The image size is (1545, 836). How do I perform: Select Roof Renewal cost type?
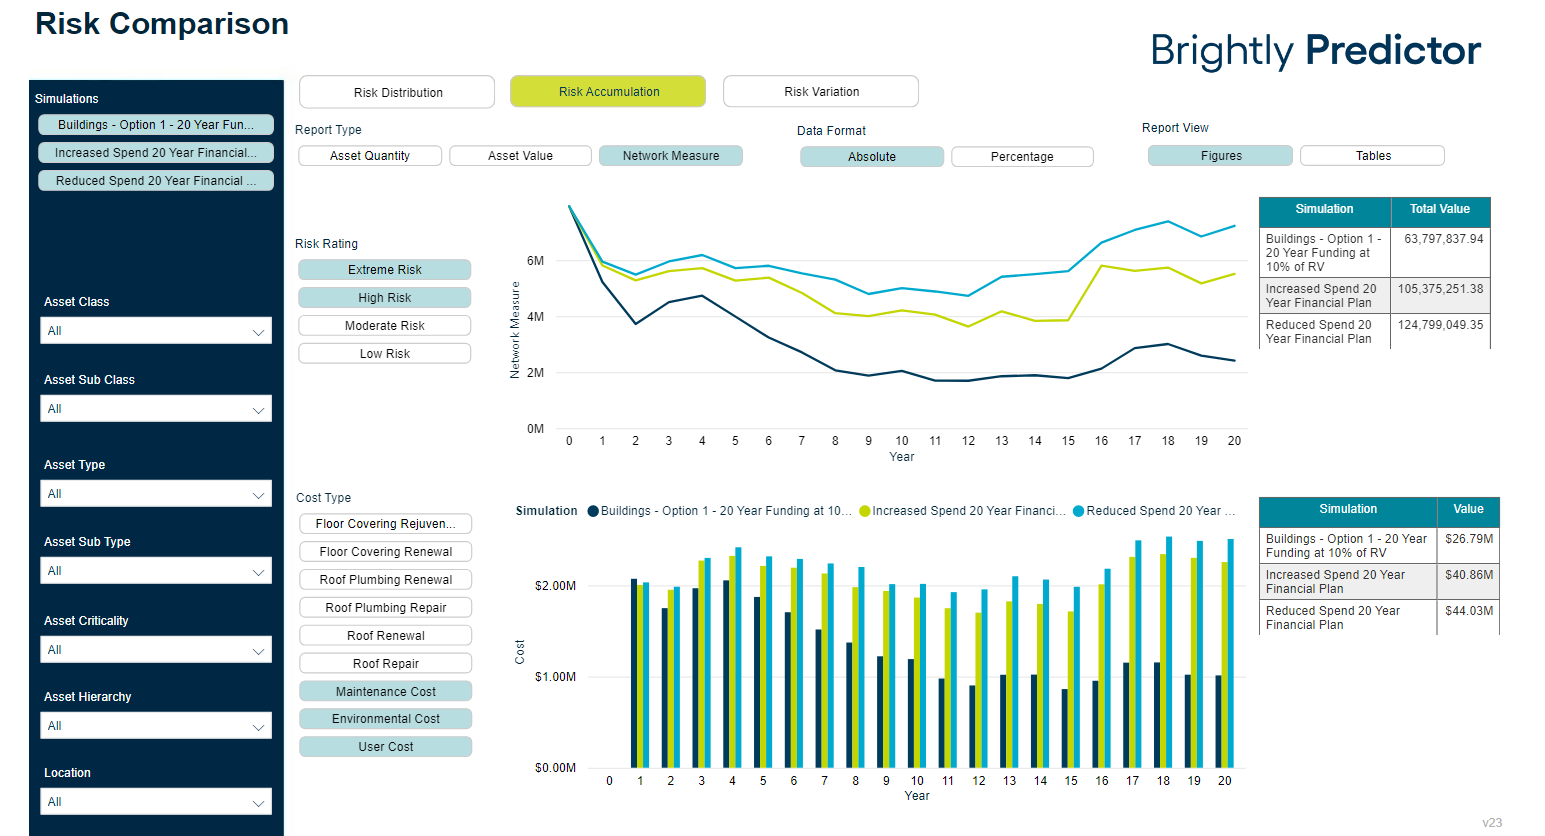[385, 636]
